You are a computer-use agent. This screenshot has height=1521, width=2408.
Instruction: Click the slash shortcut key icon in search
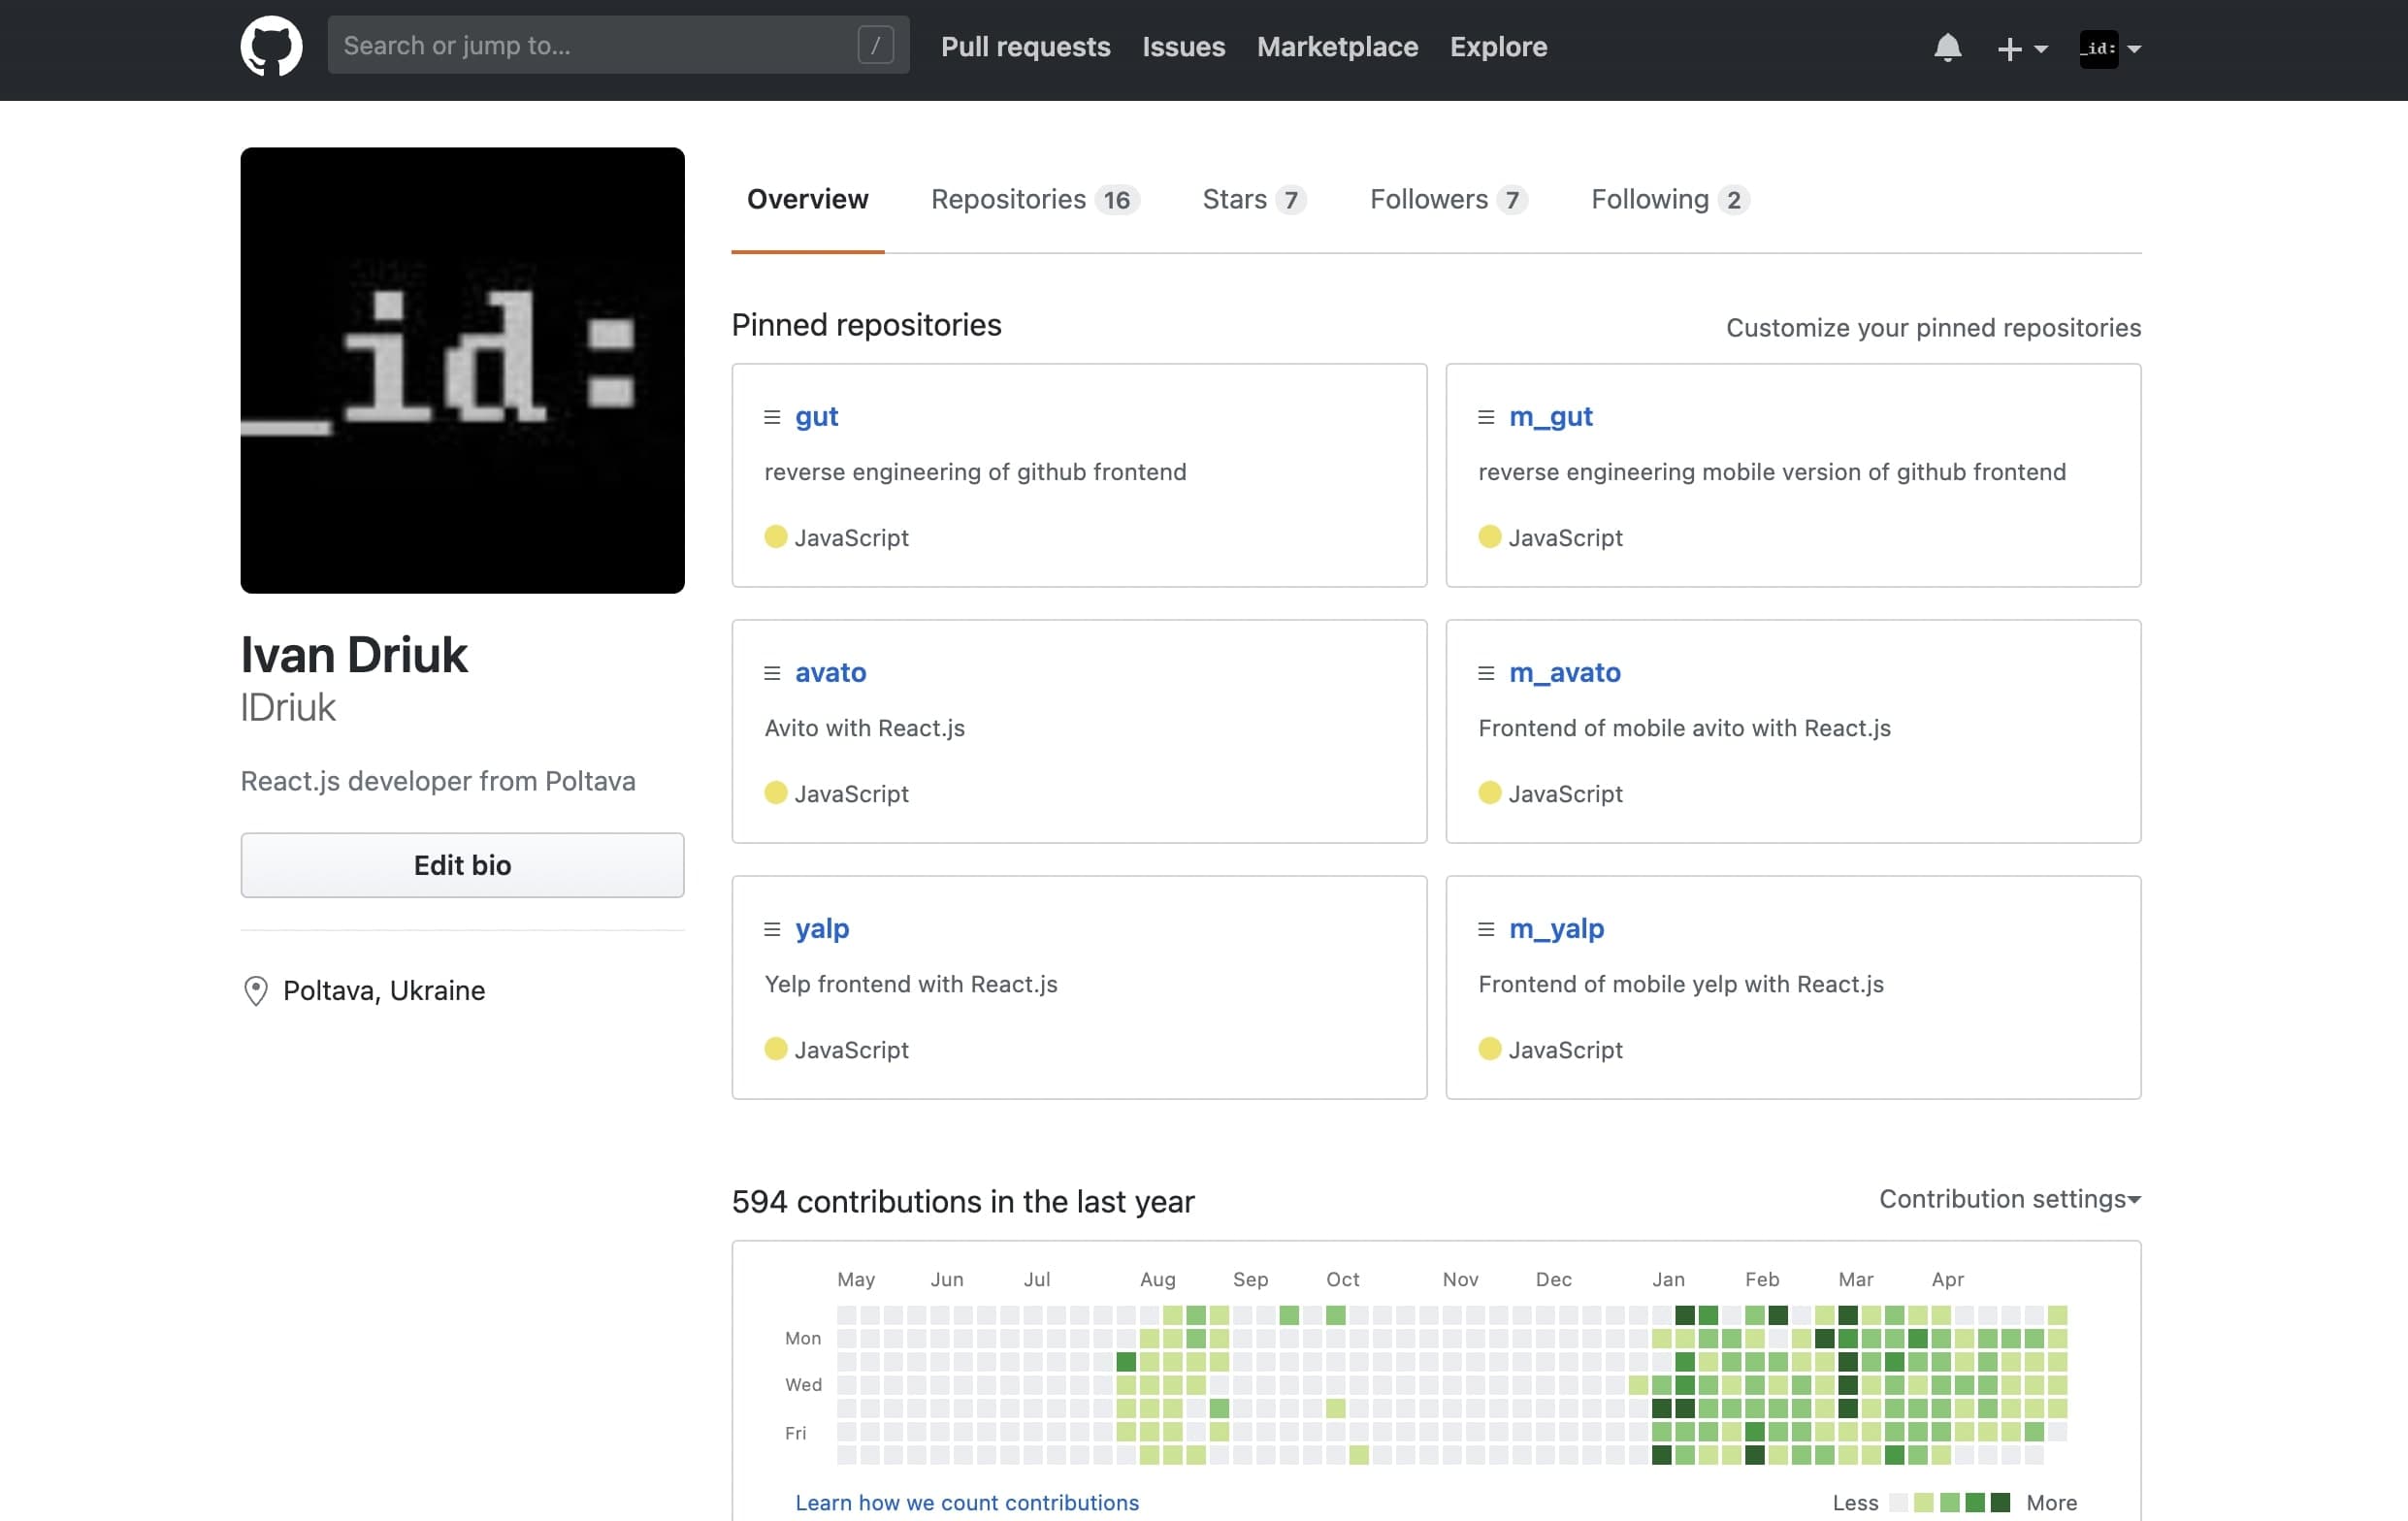coord(875,45)
